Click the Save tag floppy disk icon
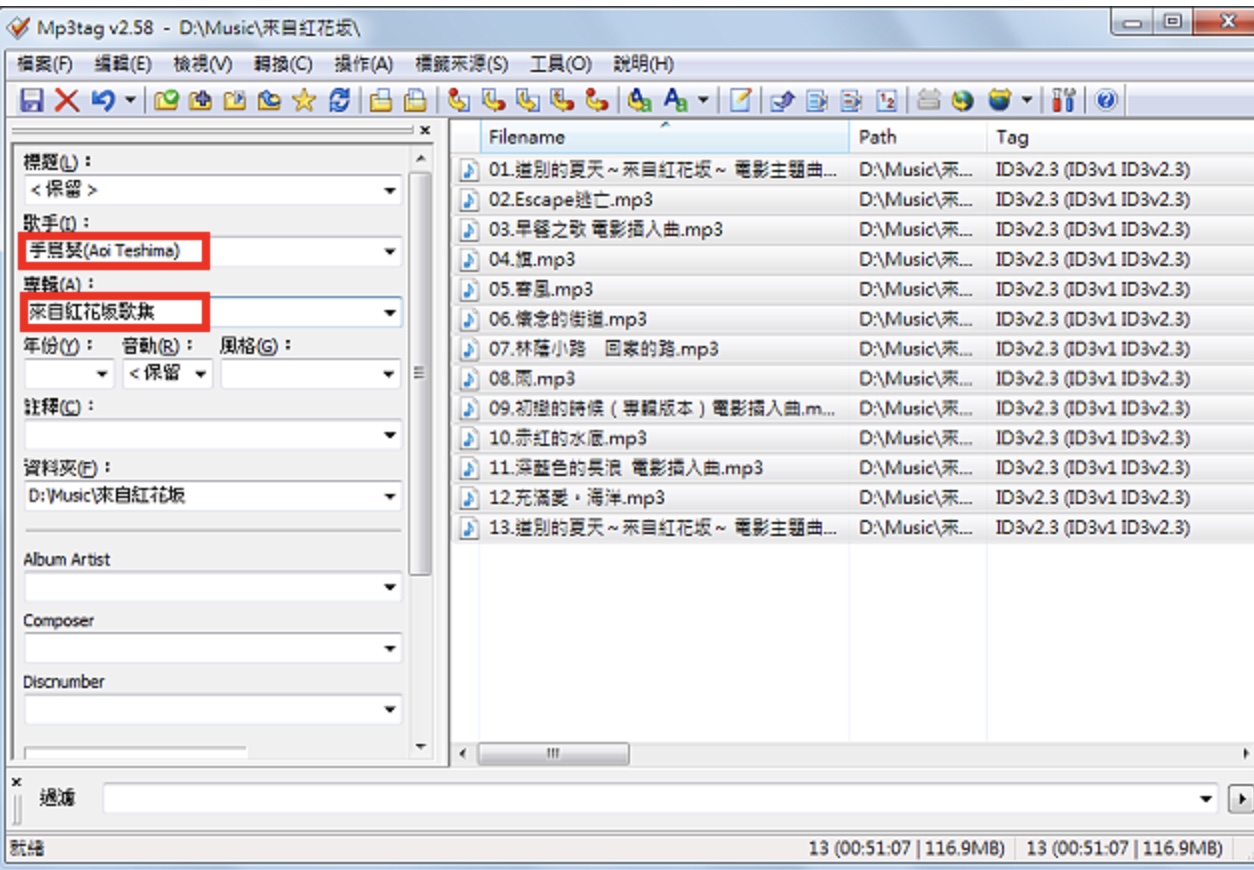Viewport: 1254px width, 870px height. click(x=32, y=100)
